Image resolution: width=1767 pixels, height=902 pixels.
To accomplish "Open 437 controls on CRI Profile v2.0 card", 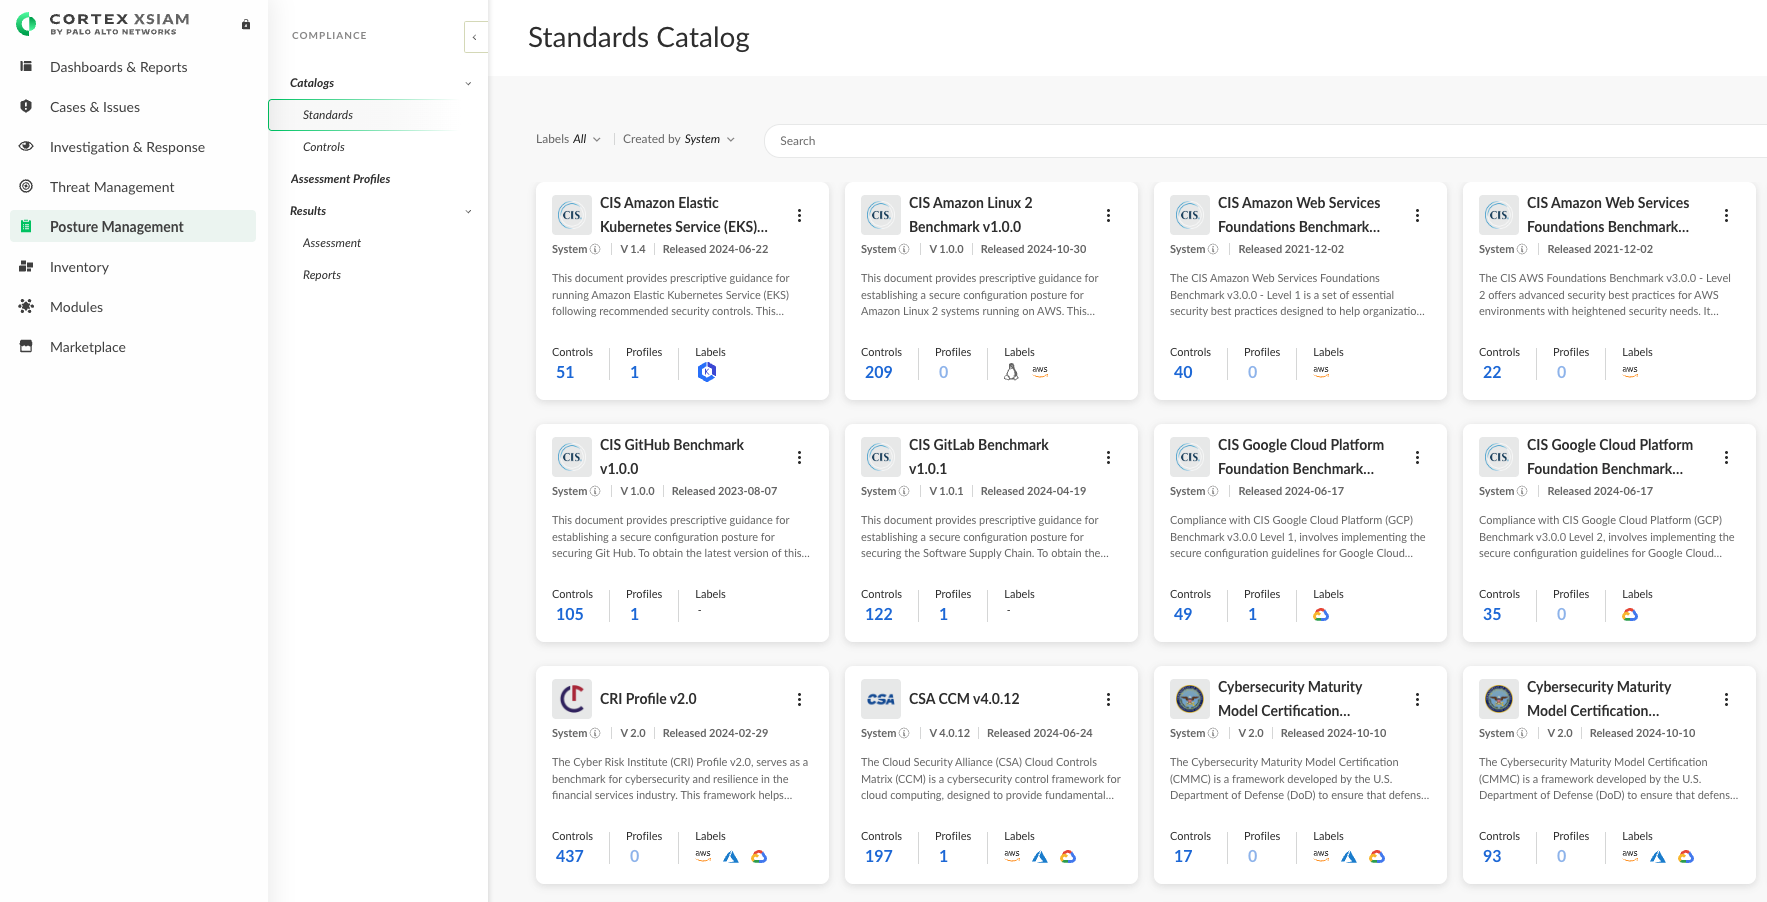I will pyautogui.click(x=570, y=856).
